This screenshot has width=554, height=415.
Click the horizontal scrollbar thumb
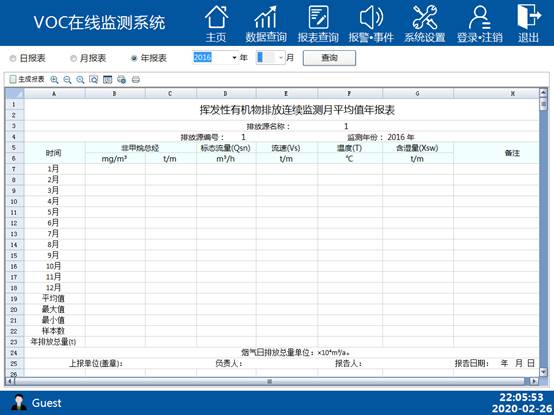[x=270, y=381]
